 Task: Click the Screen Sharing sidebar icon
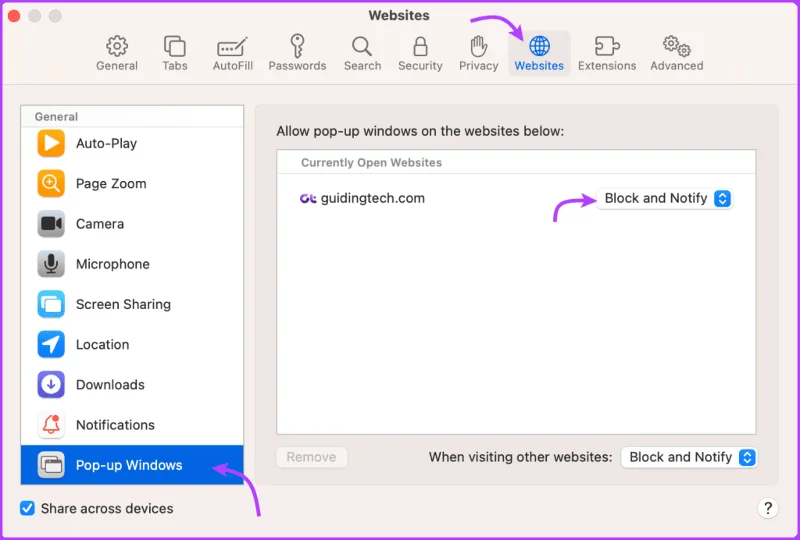click(51, 304)
